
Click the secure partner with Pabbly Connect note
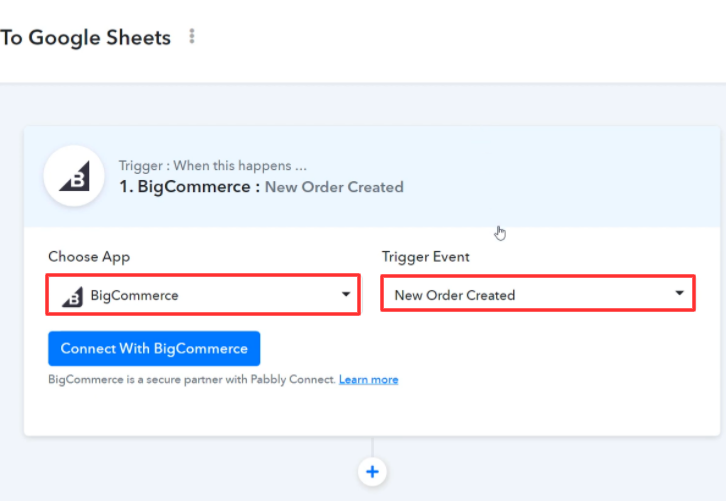192,380
